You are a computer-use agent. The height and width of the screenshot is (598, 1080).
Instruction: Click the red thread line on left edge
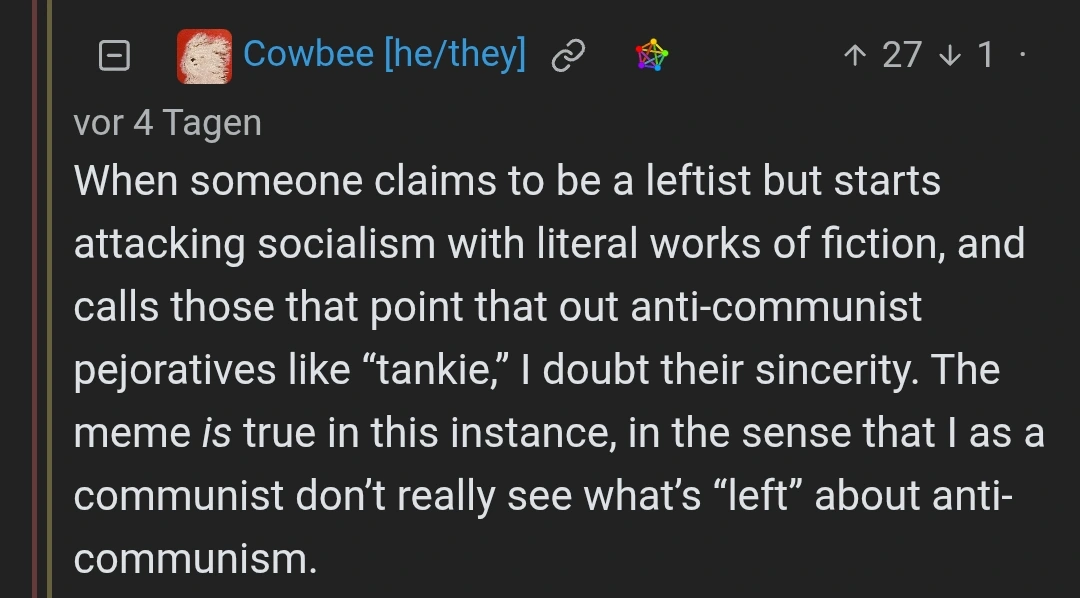pyautogui.click(x=34, y=300)
